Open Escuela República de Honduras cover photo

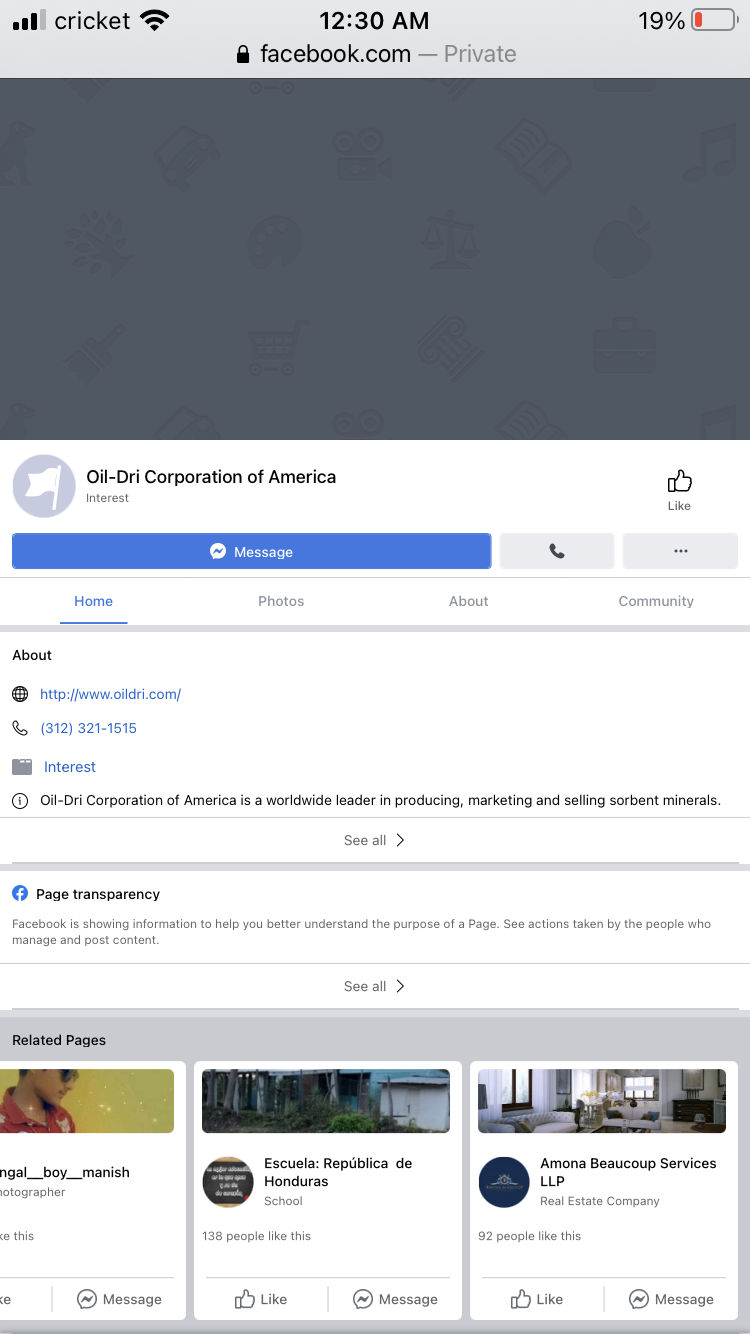326,1101
